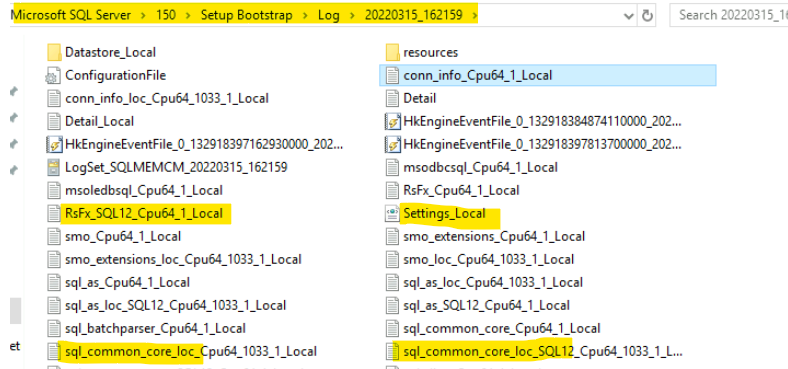Click 20220315_162159 in the address path
Image resolution: width=788 pixels, height=369 pixels.
414,16
